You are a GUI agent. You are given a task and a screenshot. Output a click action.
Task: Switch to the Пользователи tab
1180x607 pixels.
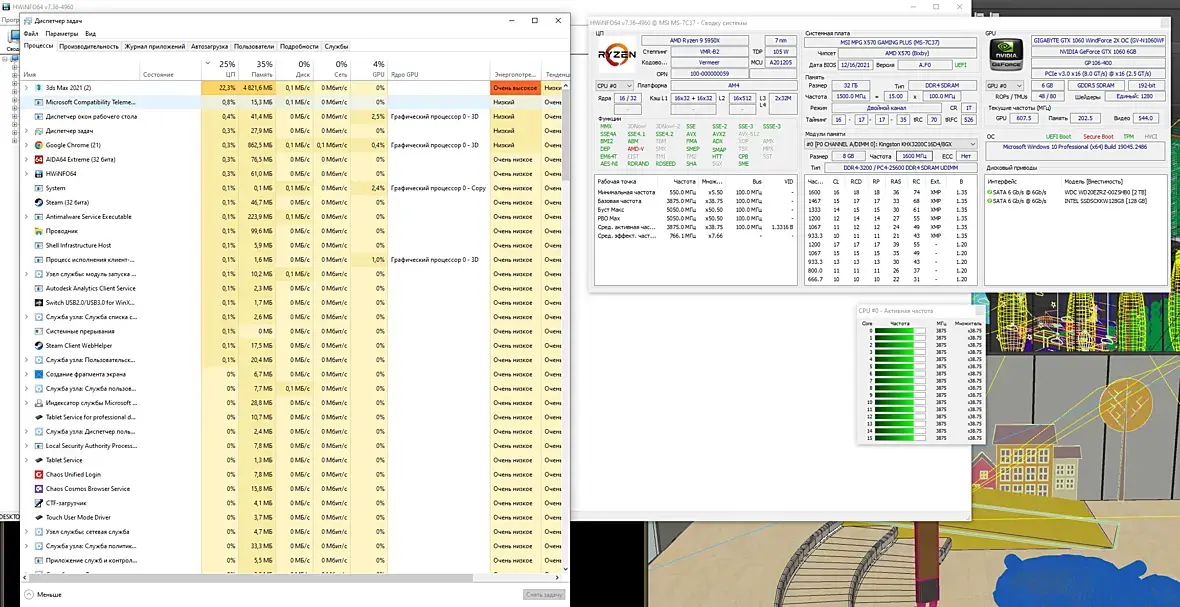coord(254,47)
